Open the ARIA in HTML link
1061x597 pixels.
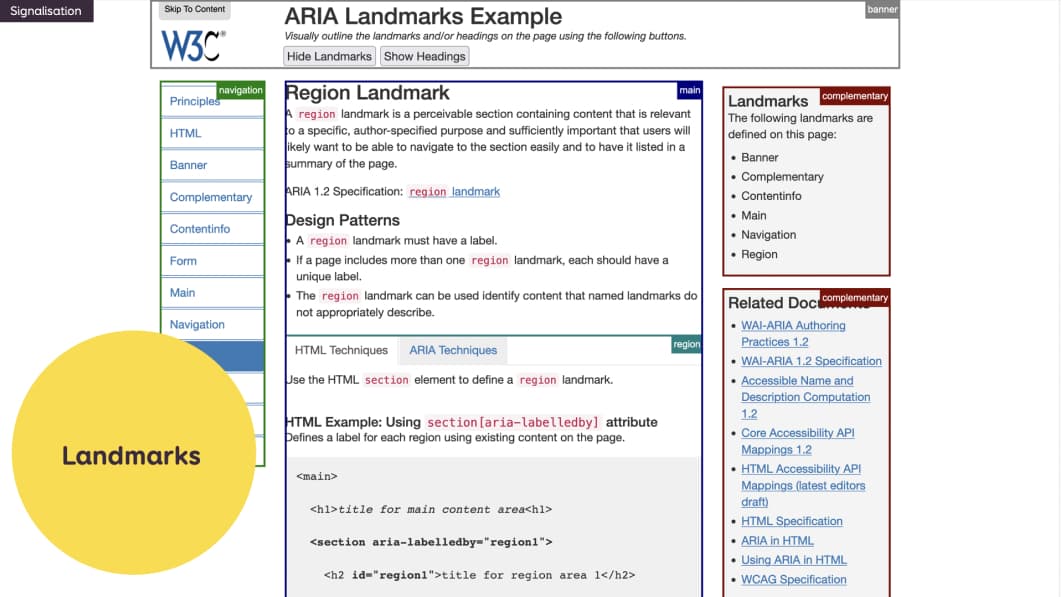777,540
